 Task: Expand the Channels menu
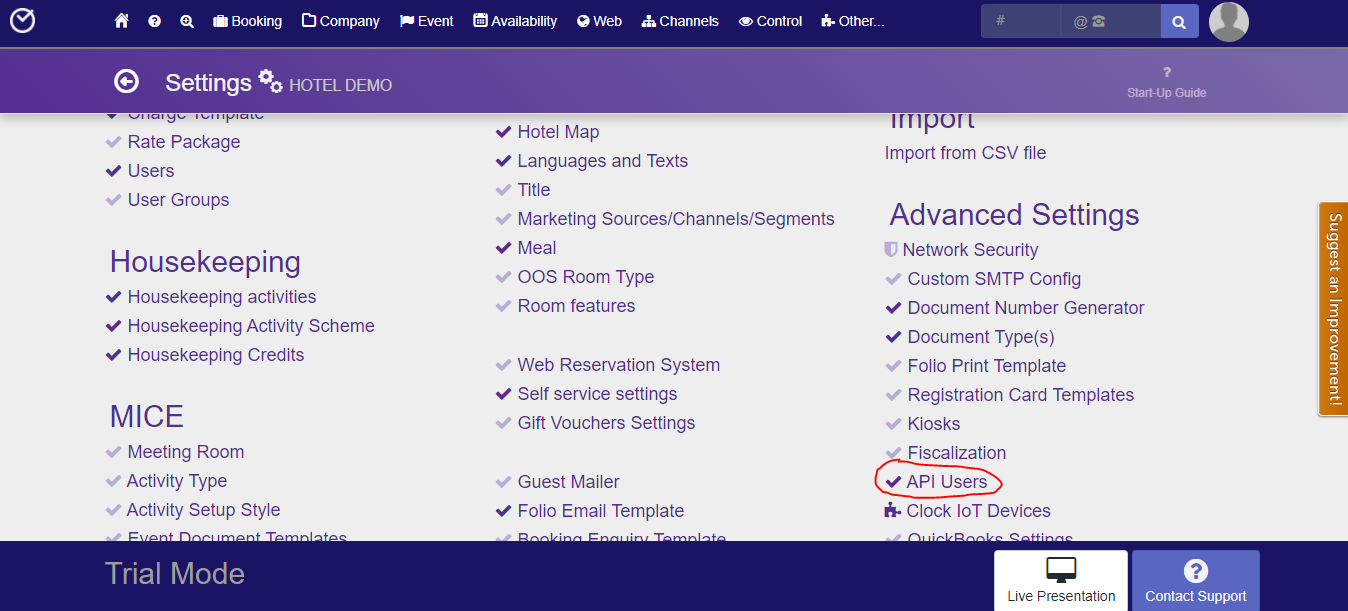(x=680, y=21)
